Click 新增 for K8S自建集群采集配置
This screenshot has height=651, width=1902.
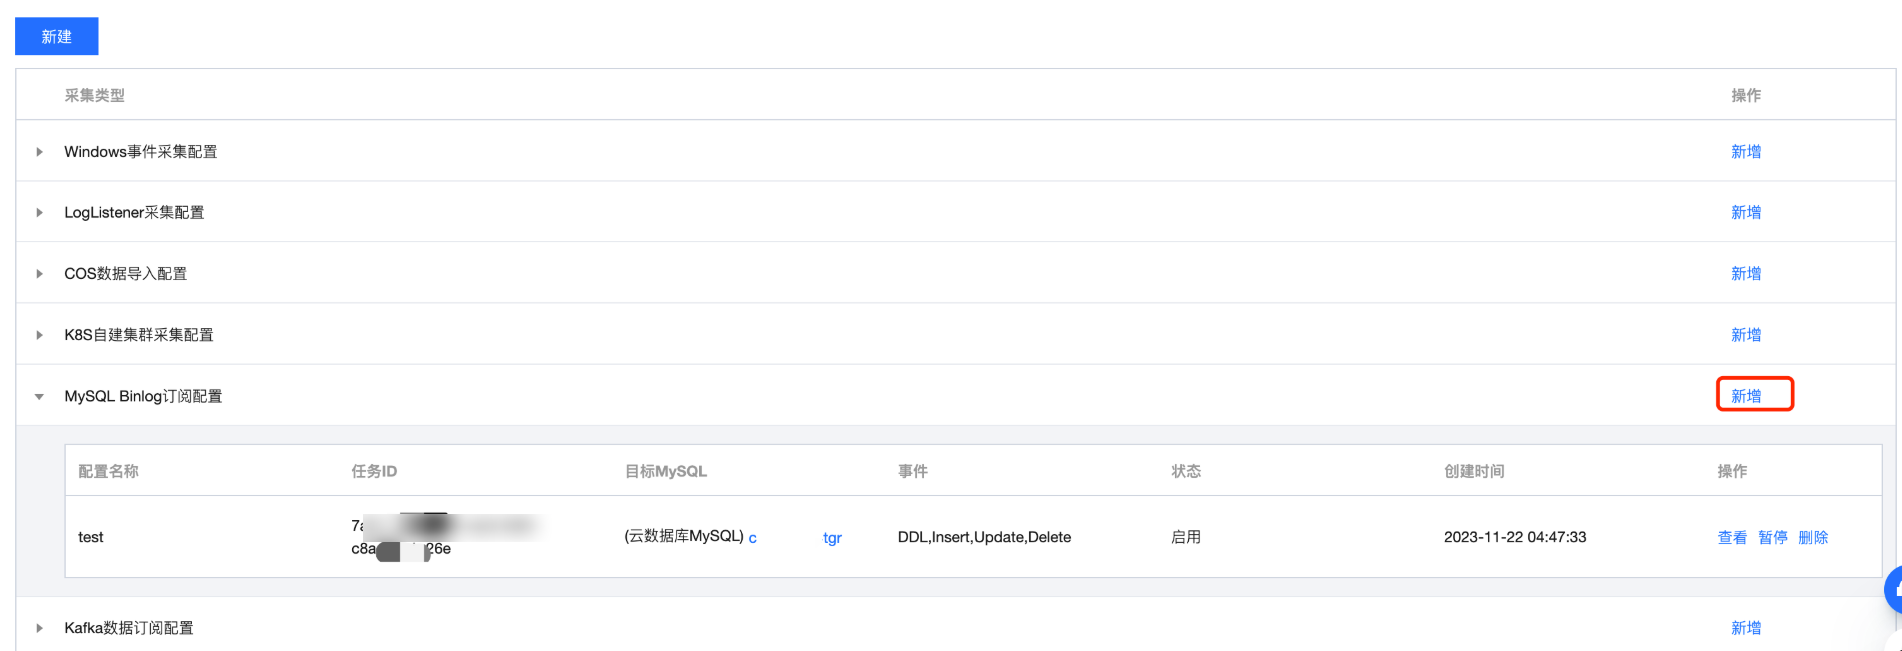coord(1745,335)
